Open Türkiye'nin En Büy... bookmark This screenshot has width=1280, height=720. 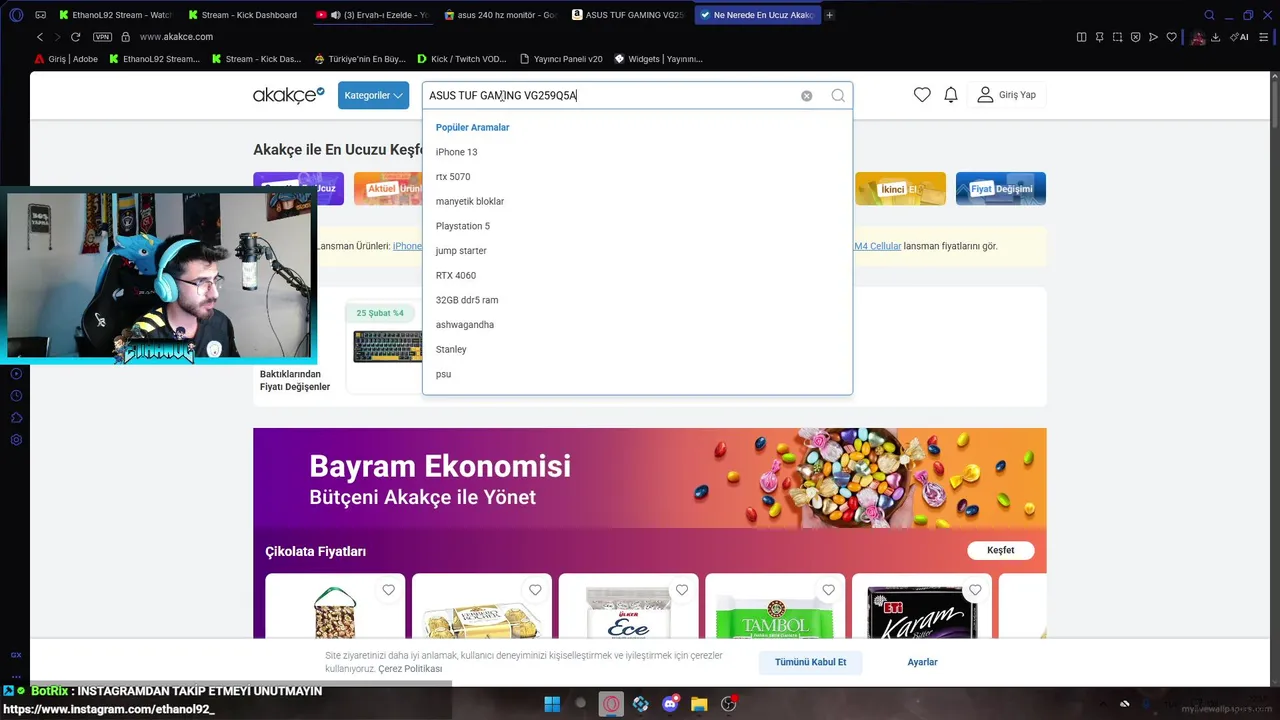click(x=360, y=59)
